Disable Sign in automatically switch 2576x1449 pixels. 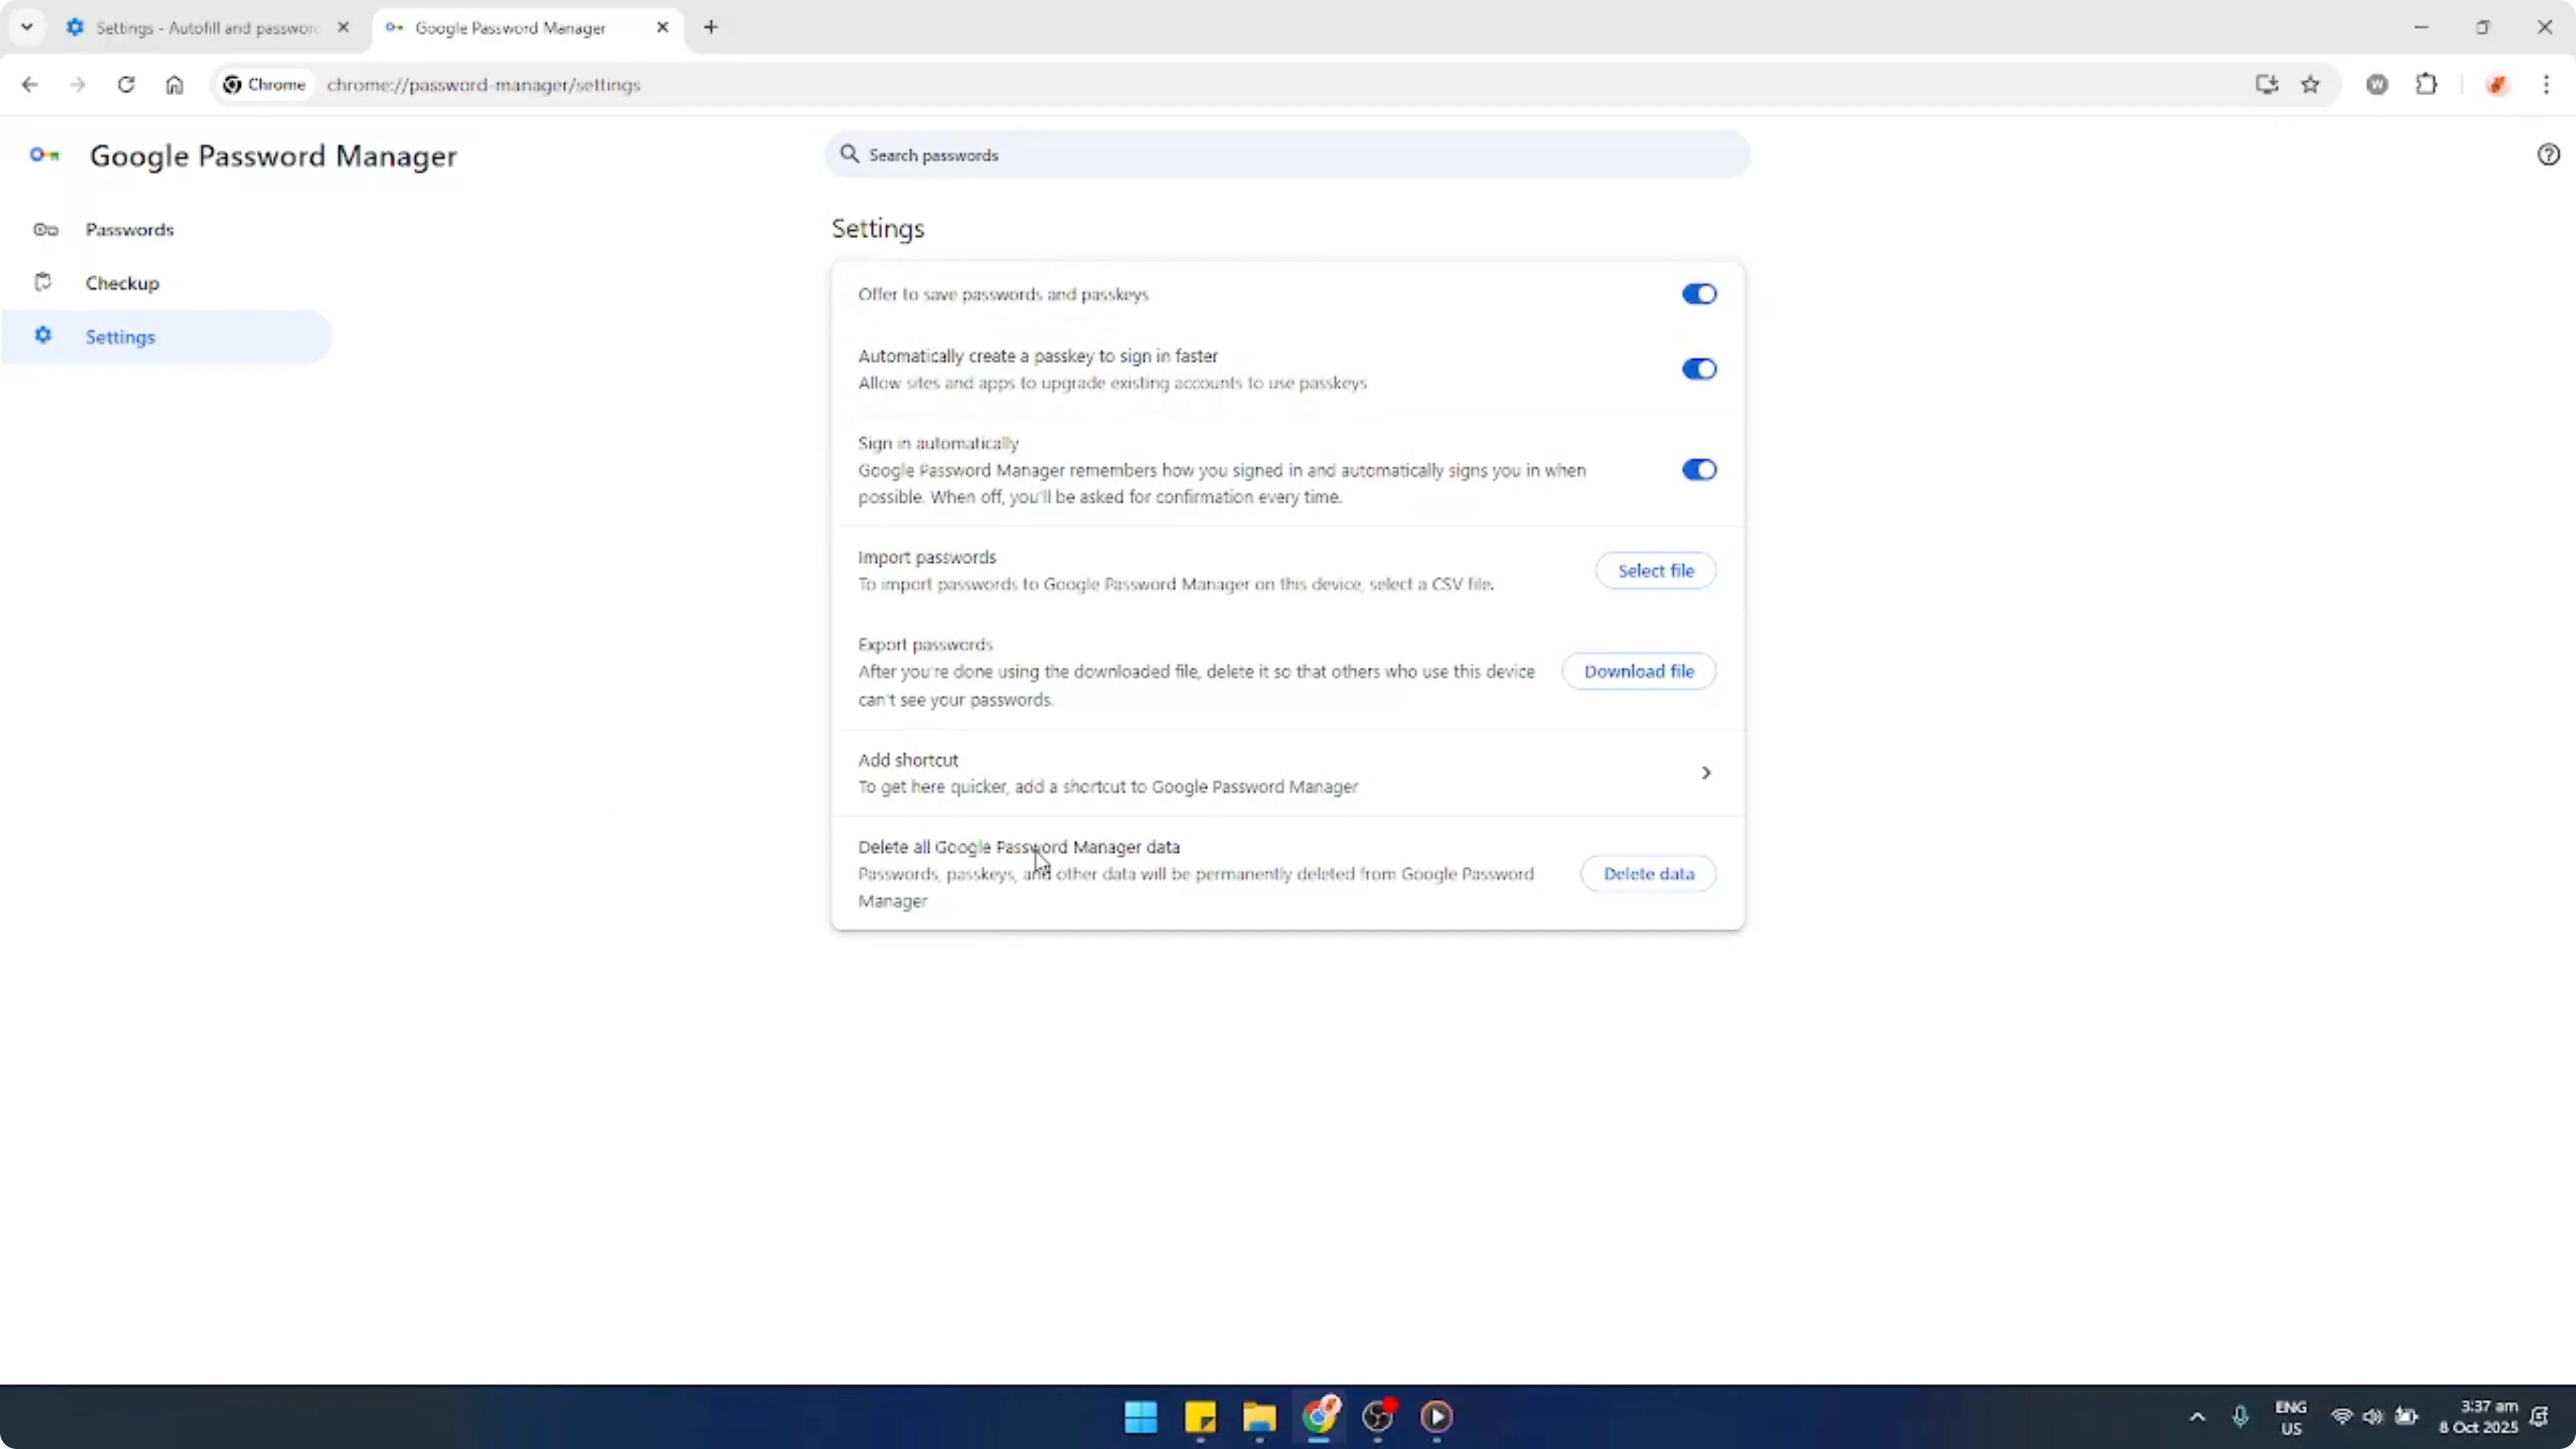pos(1698,470)
